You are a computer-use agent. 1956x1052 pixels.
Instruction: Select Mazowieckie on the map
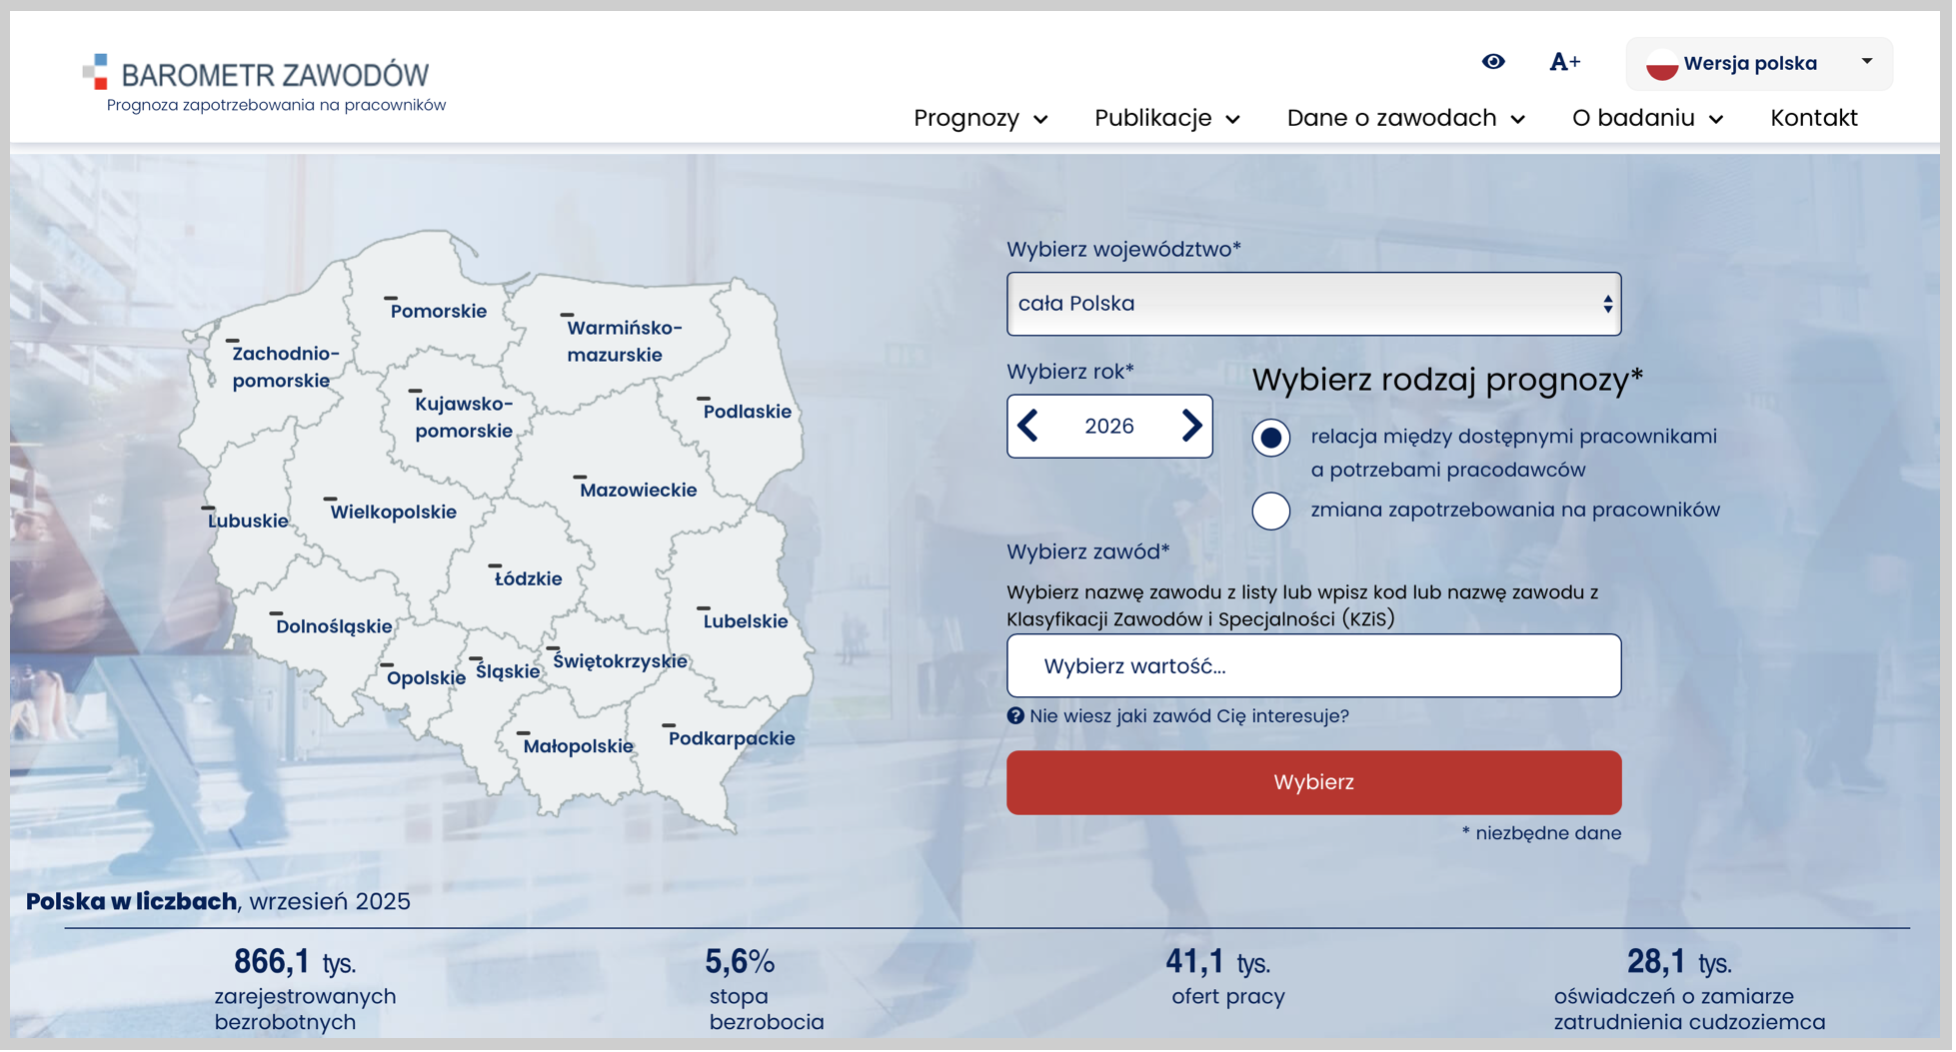click(637, 489)
